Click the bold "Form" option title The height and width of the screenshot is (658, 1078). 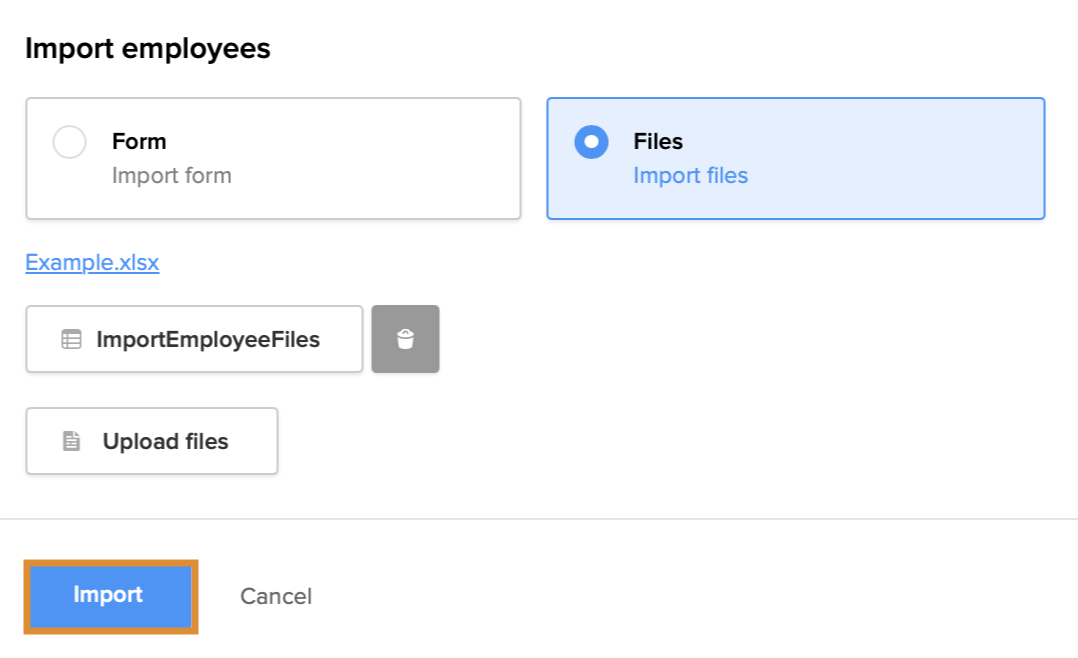pyautogui.click(x=139, y=142)
